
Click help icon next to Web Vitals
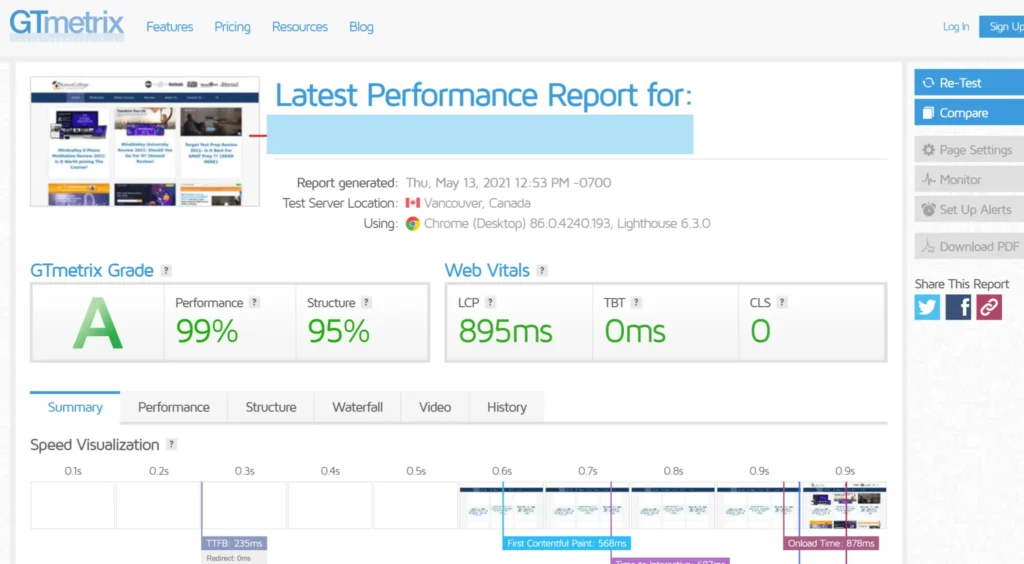[x=542, y=271]
